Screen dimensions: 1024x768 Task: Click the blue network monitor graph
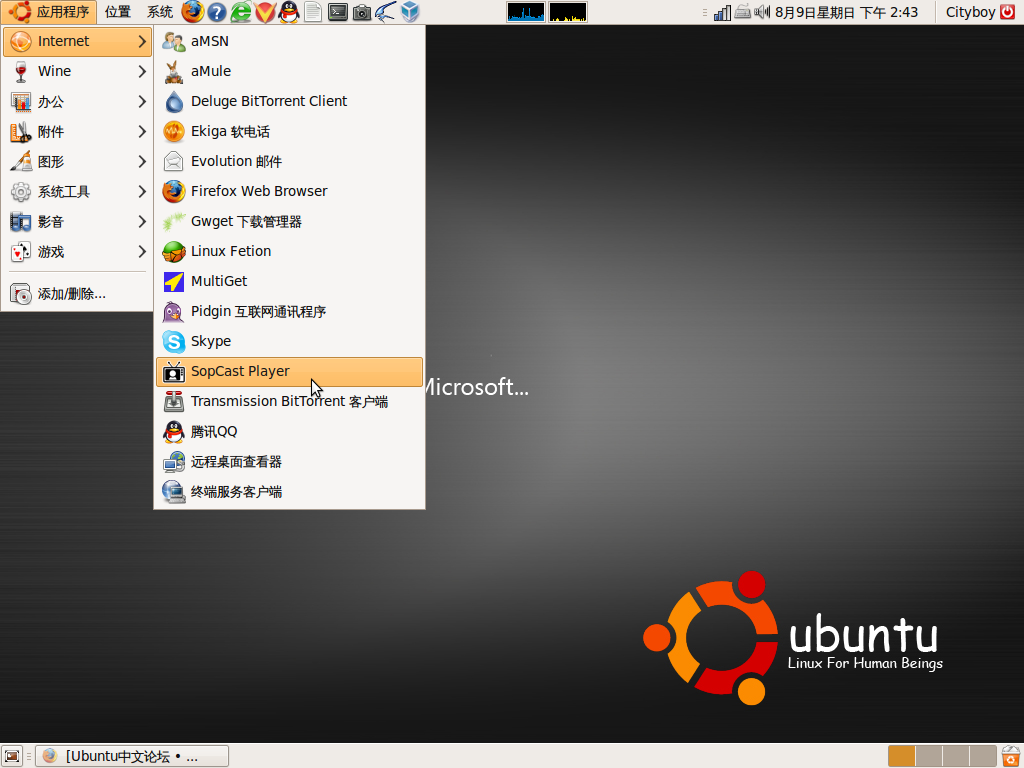526,12
